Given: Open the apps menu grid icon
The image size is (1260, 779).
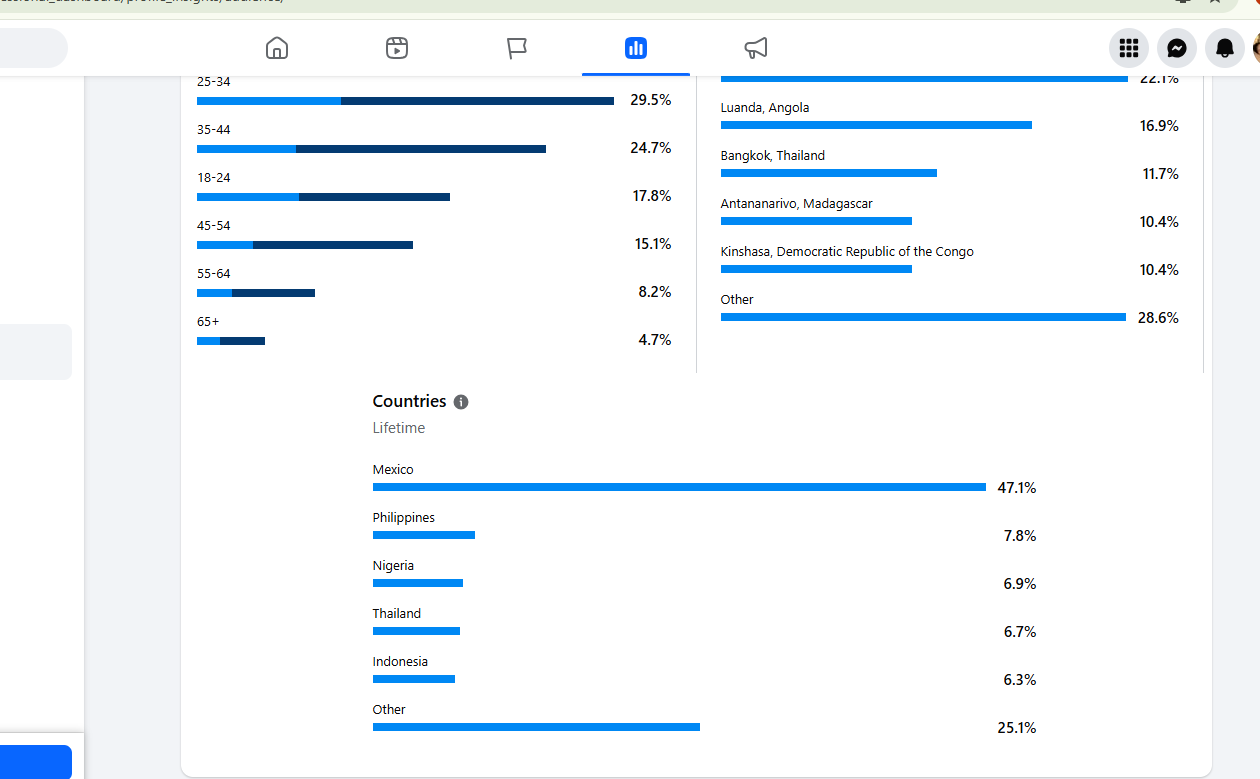Looking at the screenshot, I should [1129, 48].
